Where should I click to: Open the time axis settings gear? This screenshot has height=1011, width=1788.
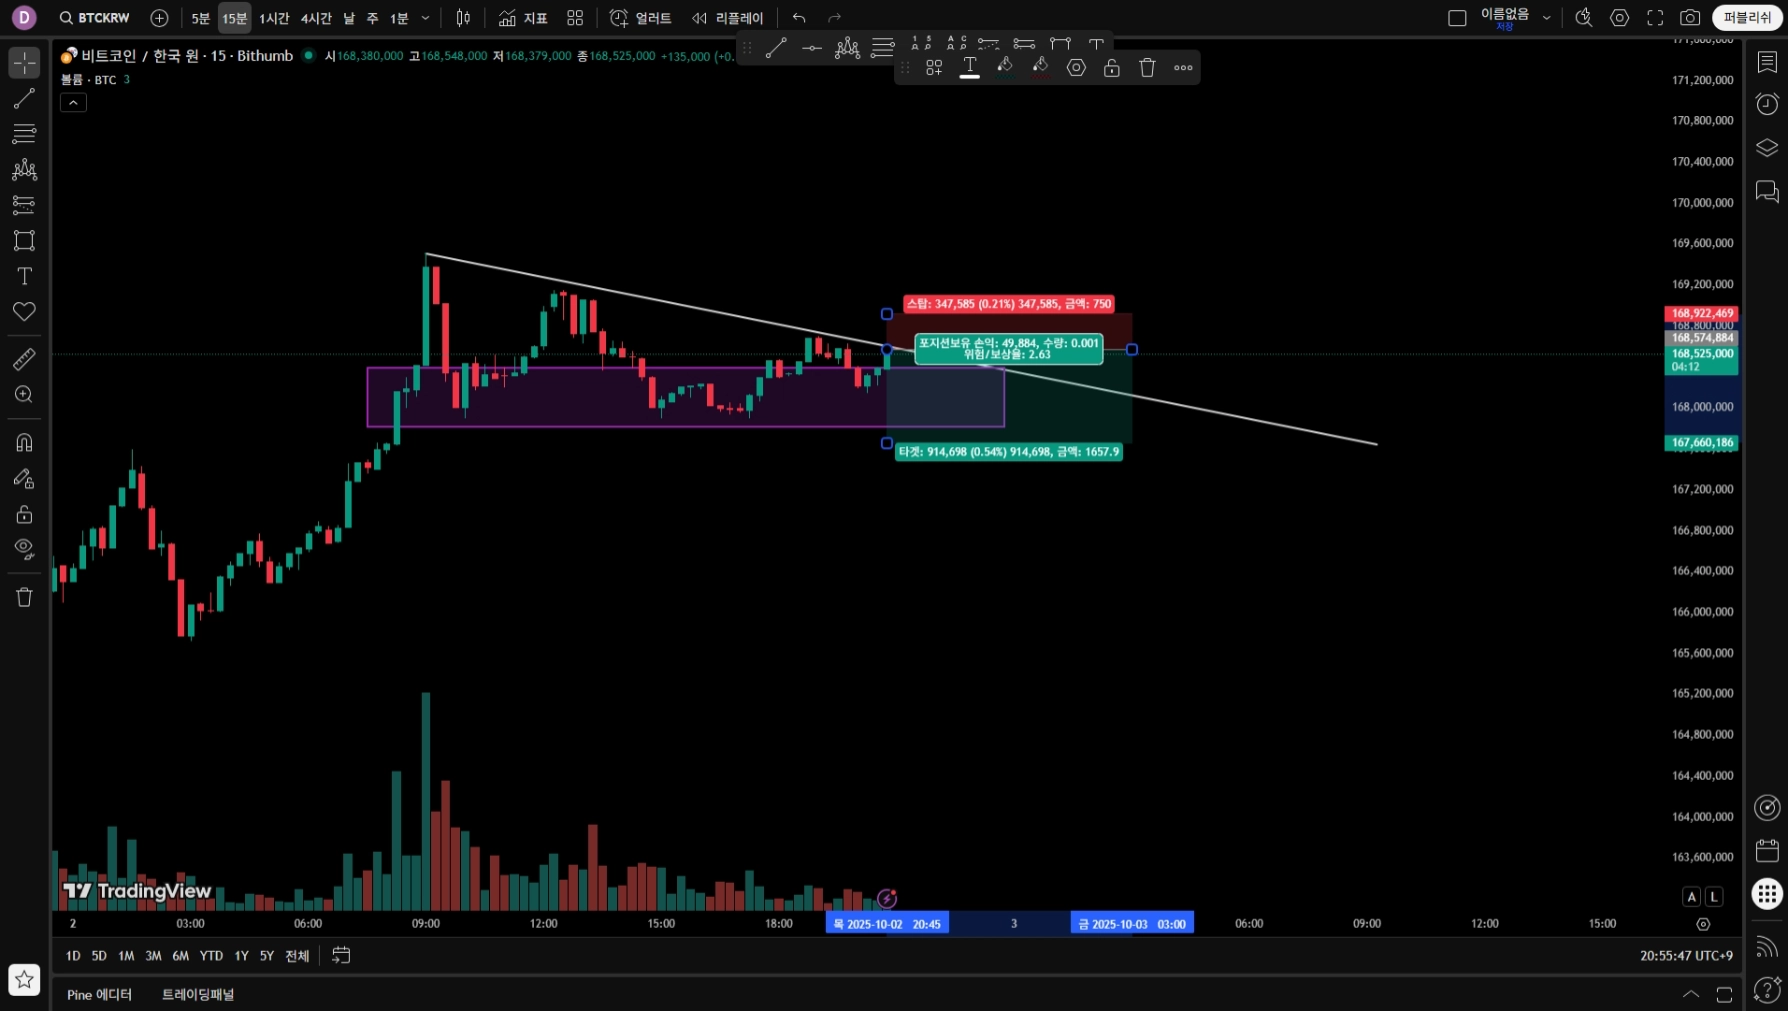click(x=1703, y=924)
